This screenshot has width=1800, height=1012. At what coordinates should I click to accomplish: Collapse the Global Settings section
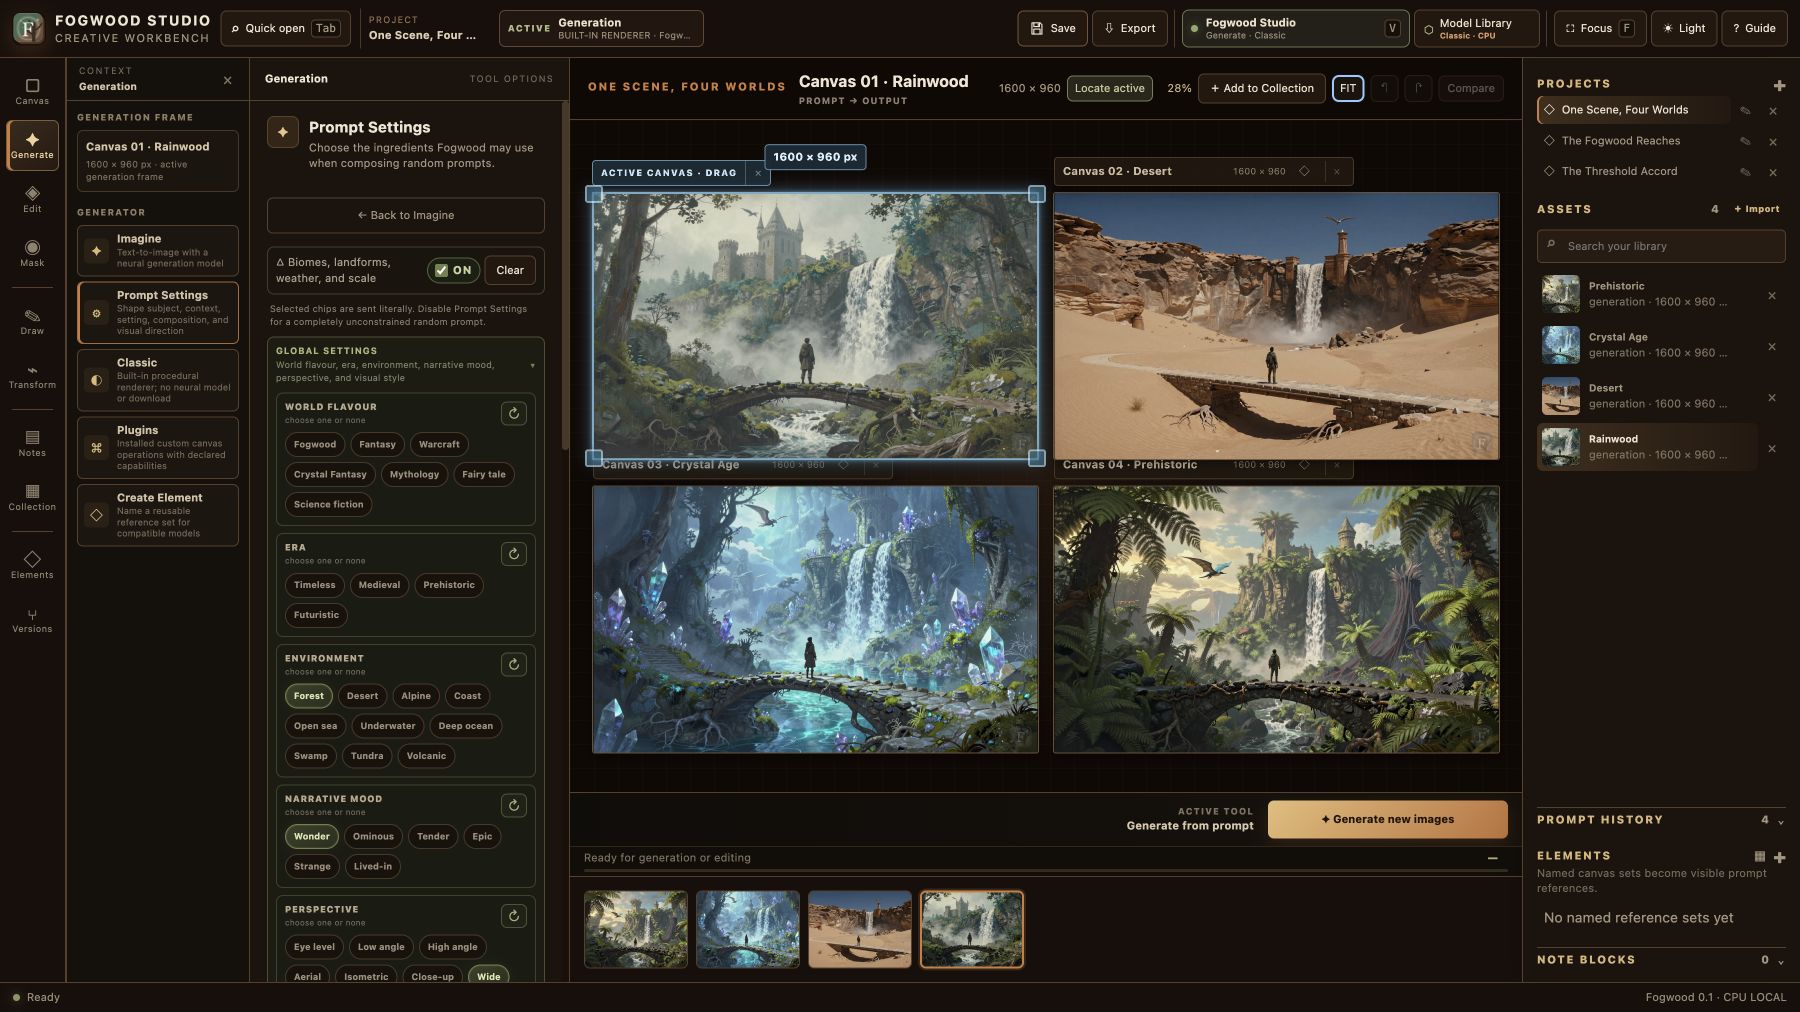click(x=406, y=364)
